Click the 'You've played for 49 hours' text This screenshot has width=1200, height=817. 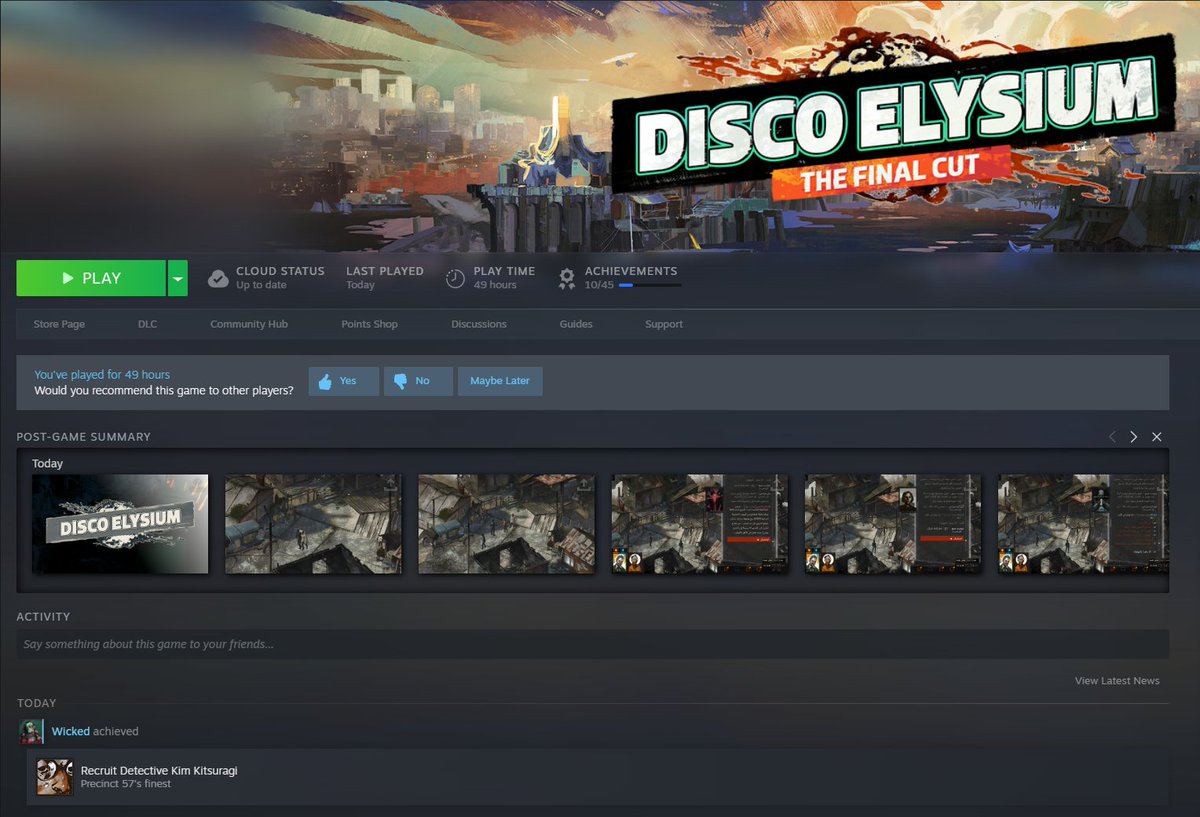point(102,375)
